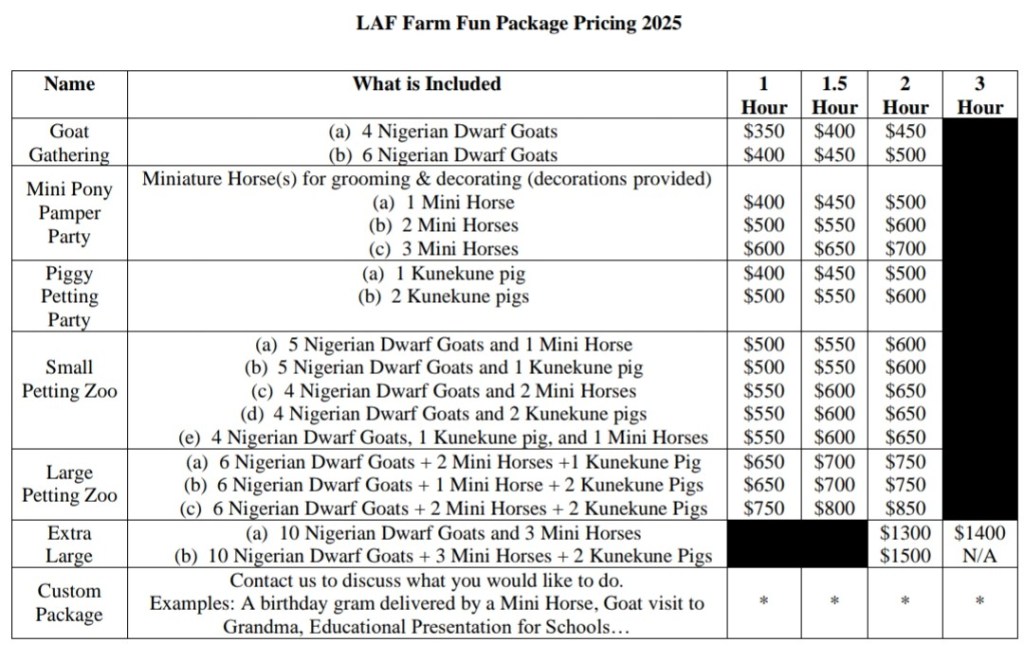Click the 3 Hour column header
Screen dimensions: 1024x661
(979, 95)
